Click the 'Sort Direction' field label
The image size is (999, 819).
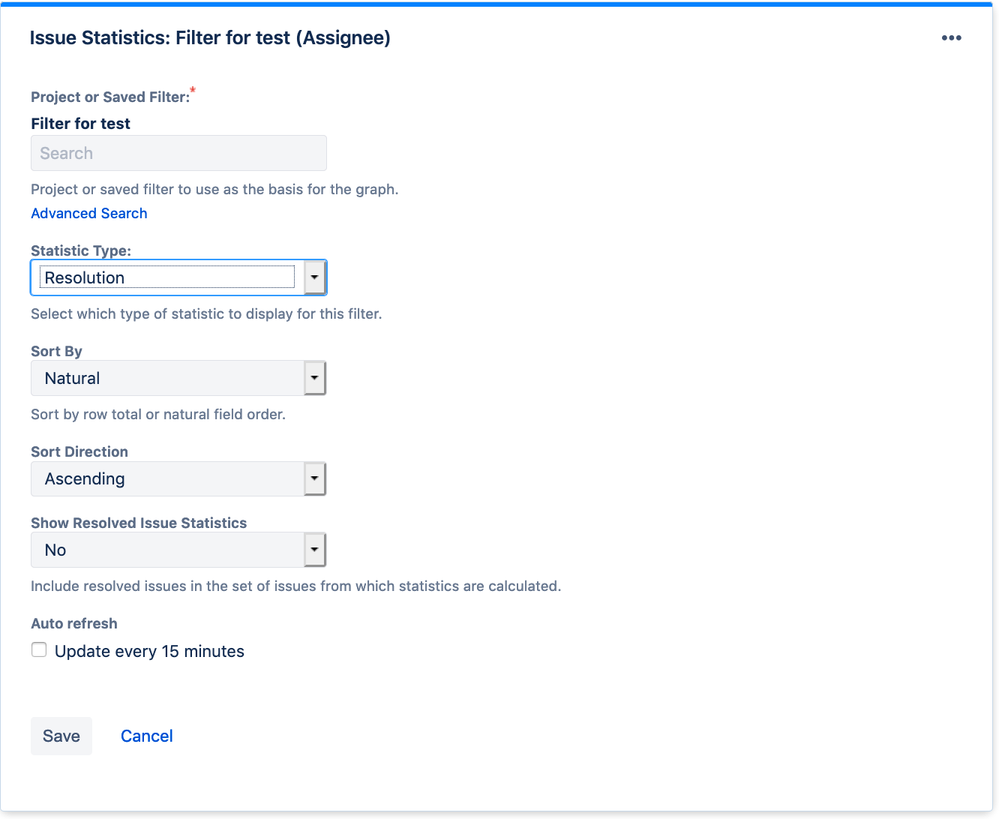(x=79, y=451)
